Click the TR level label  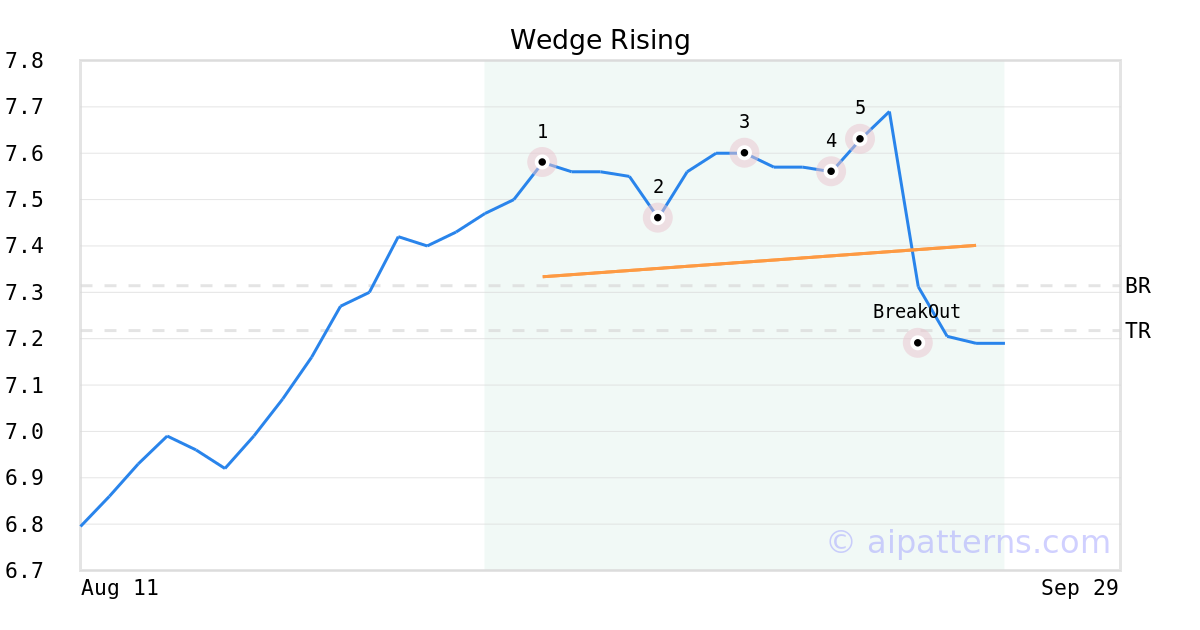1138,331
